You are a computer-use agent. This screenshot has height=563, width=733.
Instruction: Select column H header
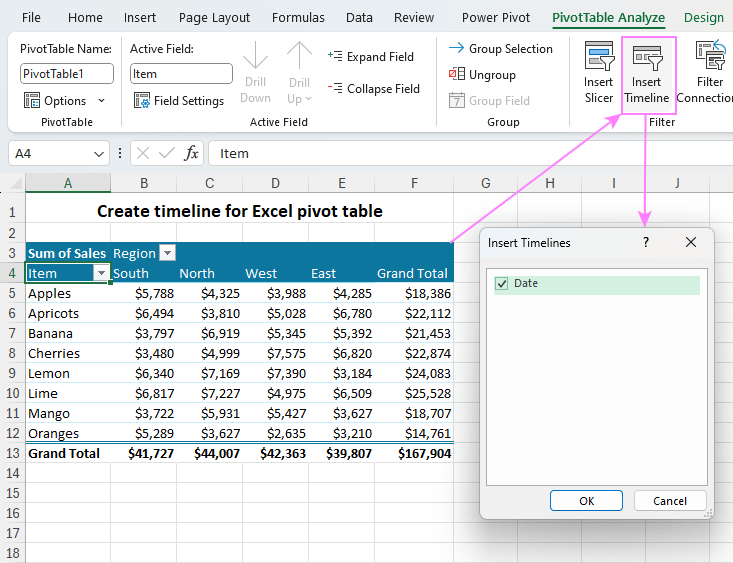(x=550, y=183)
